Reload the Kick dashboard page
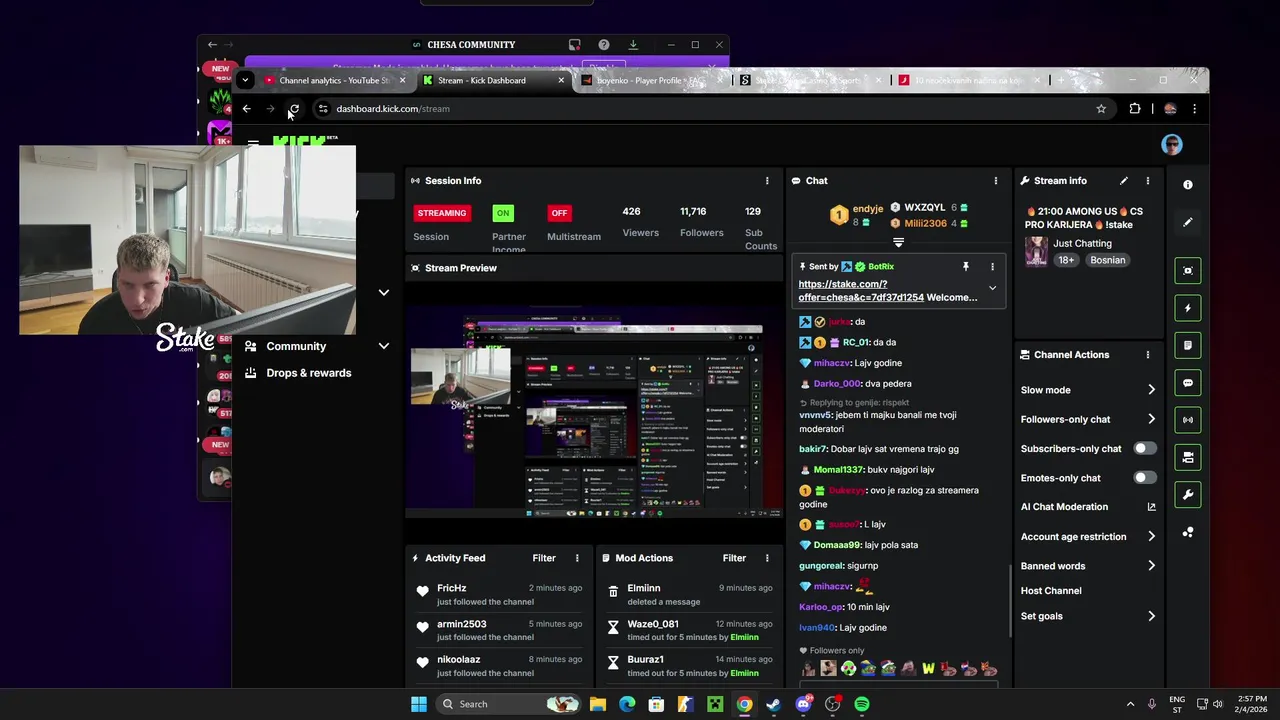 pos(294,109)
